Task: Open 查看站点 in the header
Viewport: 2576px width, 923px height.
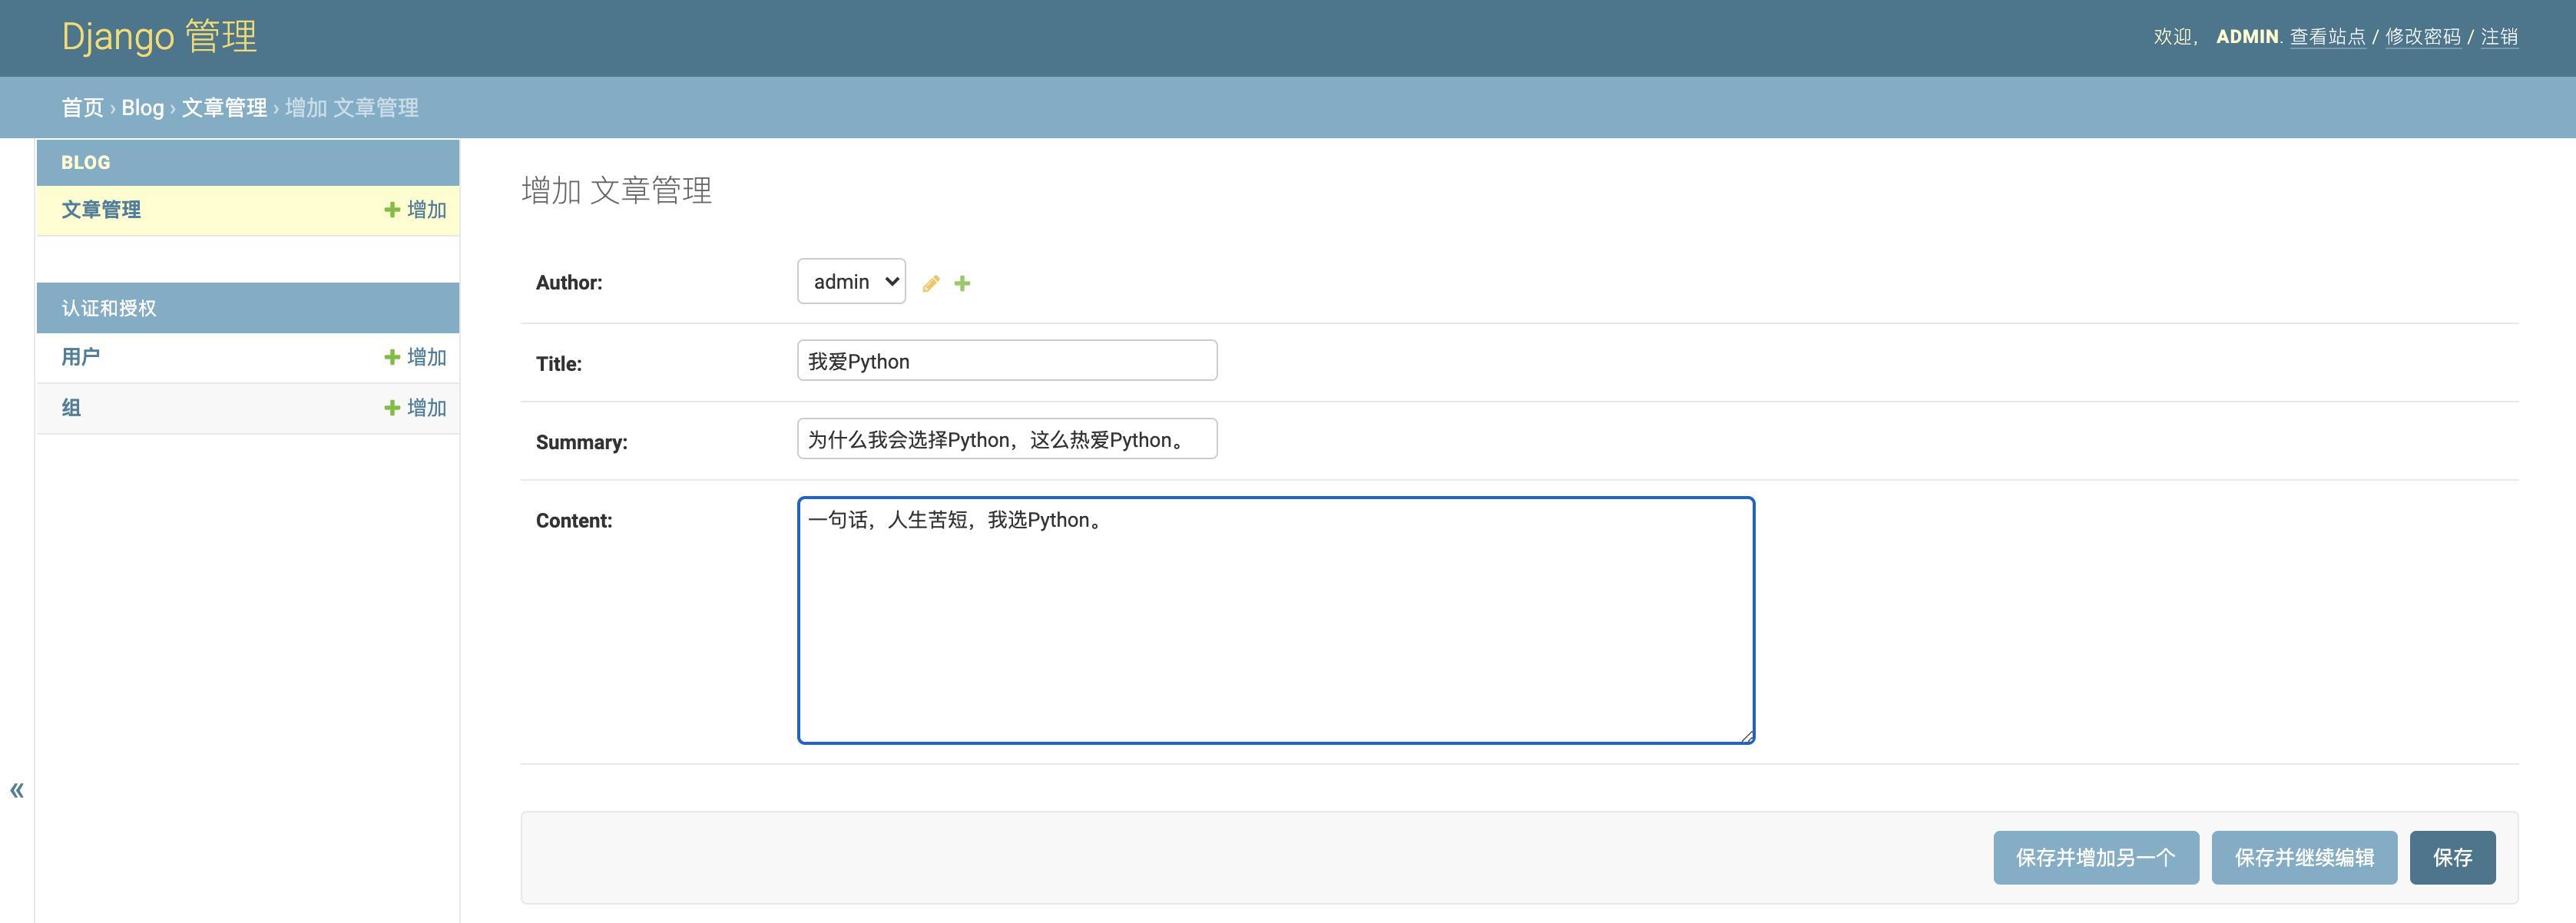Action: (x=2328, y=37)
